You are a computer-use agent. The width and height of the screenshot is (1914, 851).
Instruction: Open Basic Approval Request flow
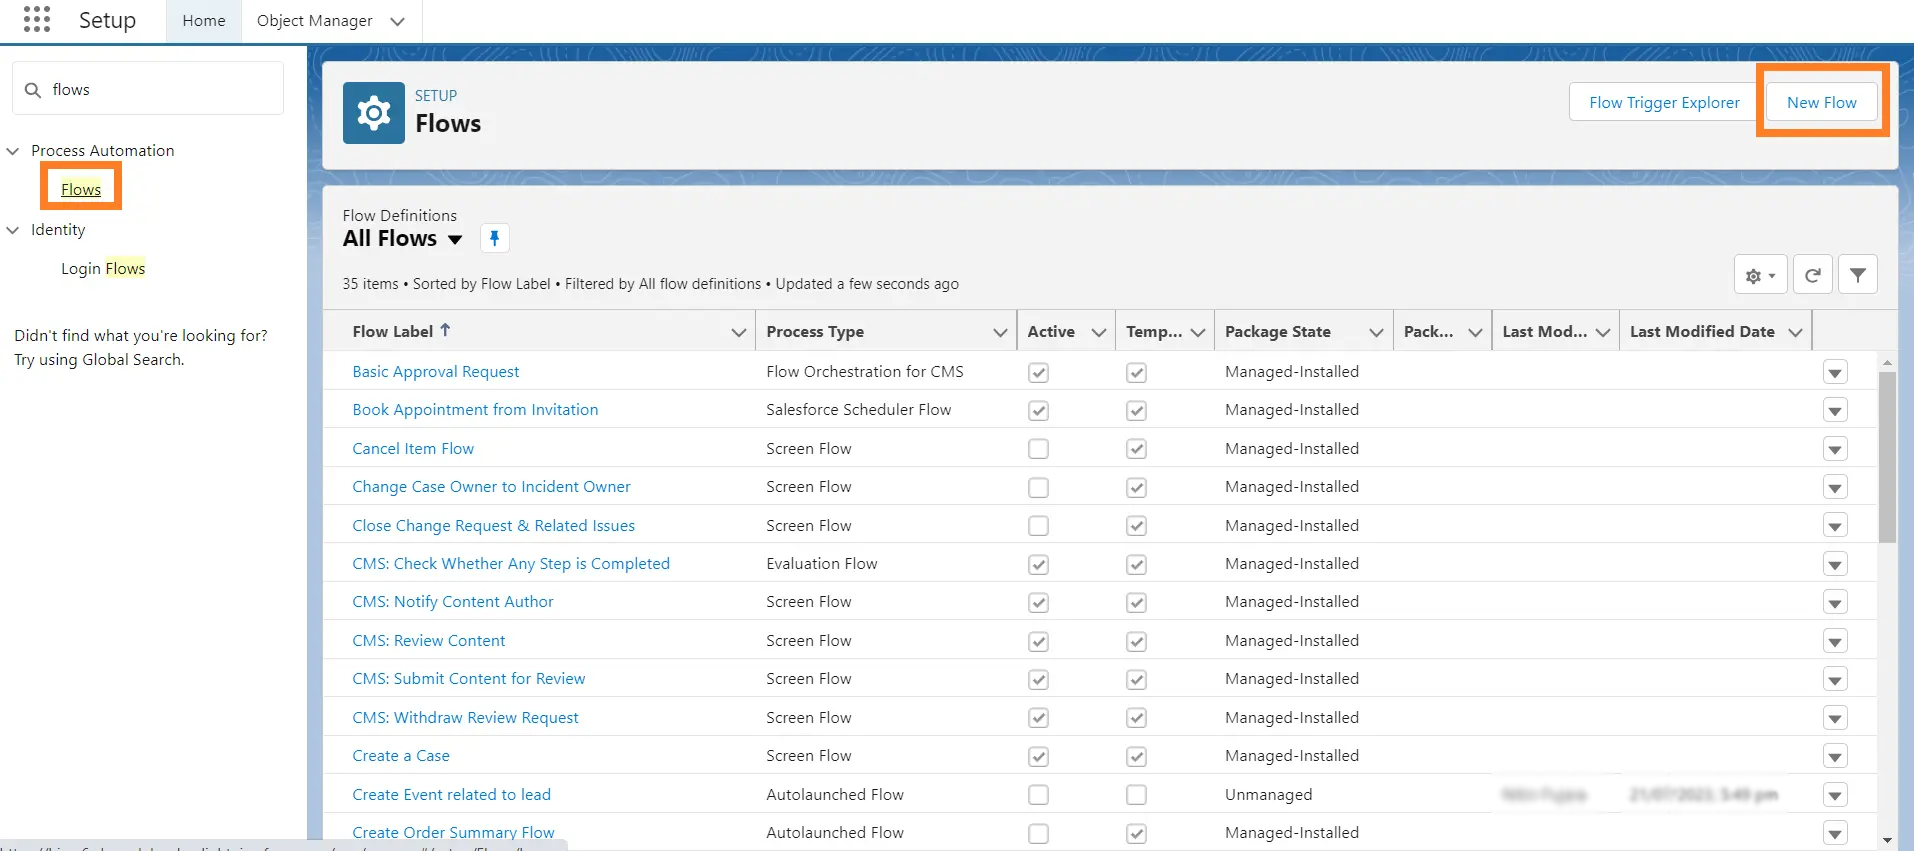436,372
